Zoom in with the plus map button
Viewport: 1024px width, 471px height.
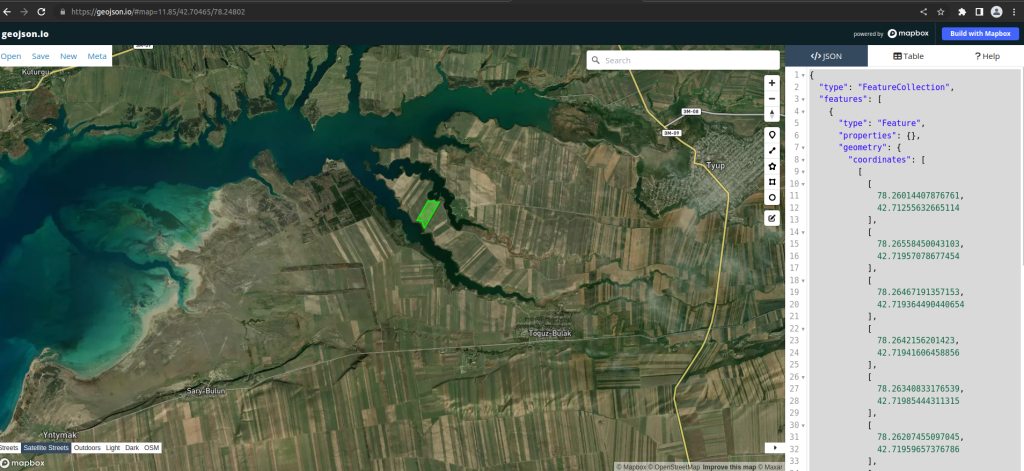tap(772, 83)
